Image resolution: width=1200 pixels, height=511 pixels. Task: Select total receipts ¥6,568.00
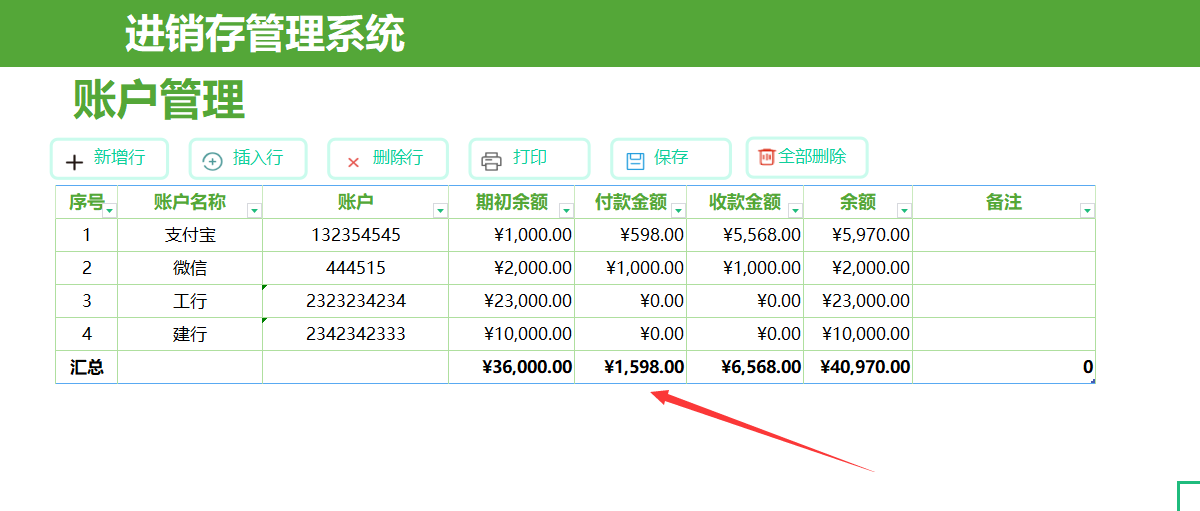[745, 367]
